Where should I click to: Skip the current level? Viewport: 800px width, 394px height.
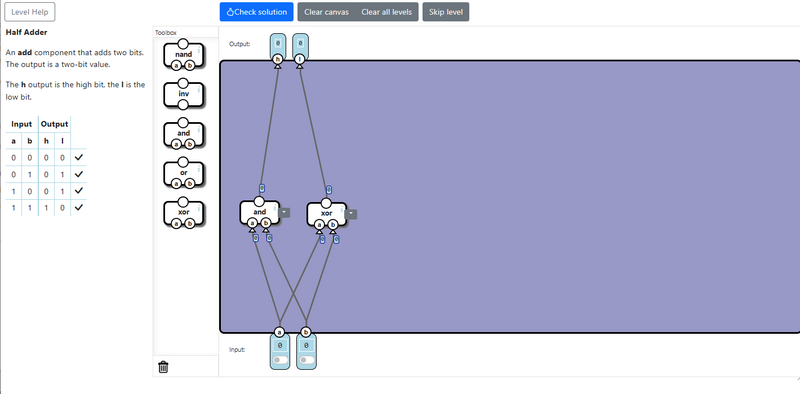pos(446,12)
